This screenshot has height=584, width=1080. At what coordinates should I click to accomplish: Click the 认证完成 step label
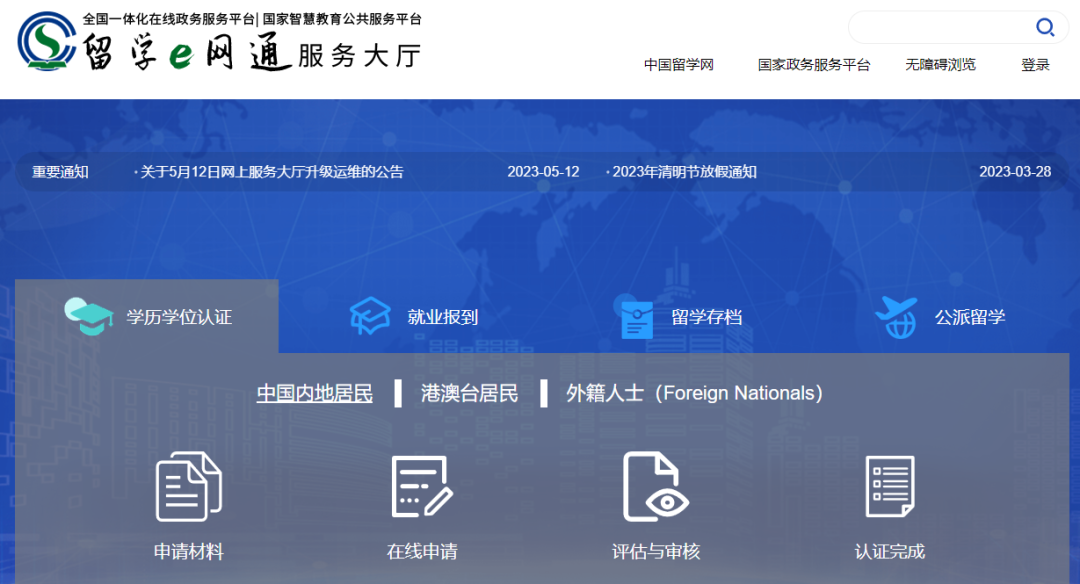pyautogui.click(x=890, y=551)
